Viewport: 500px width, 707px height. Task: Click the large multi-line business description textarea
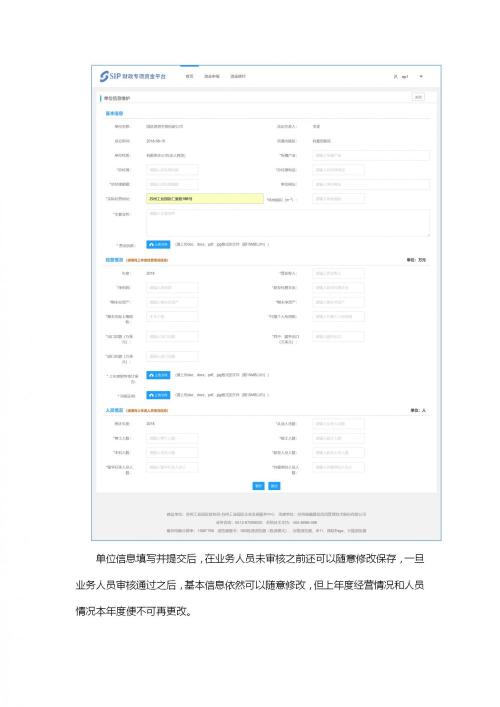click(x=288, y=222)
